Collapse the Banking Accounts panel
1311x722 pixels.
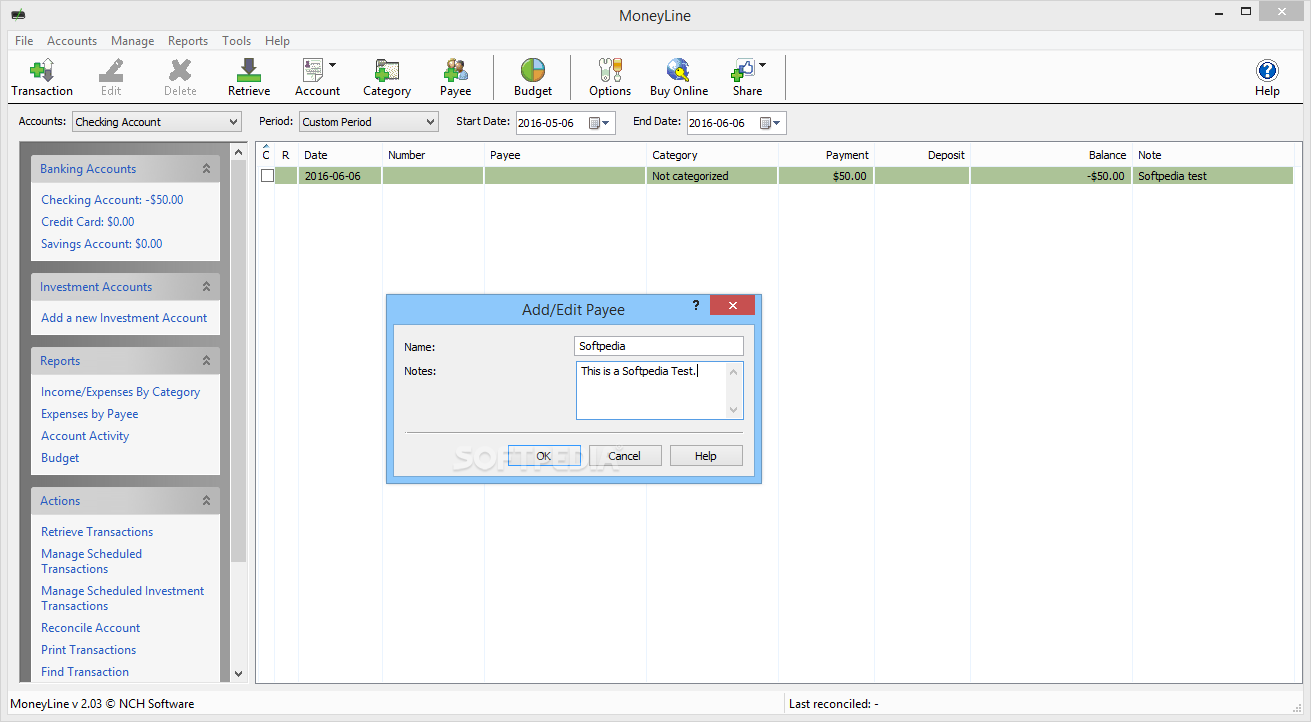coord(207,169)
